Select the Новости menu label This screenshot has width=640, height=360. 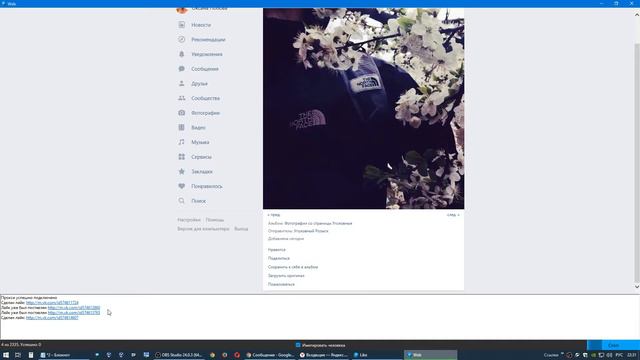point(201,25)
